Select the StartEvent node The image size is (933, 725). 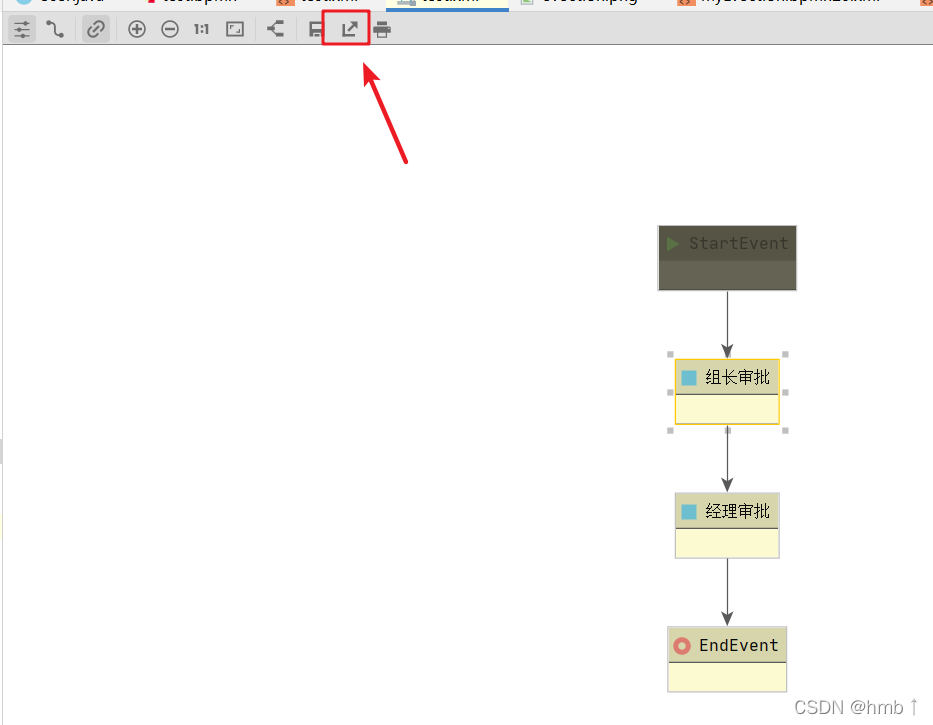pyautogui.click(x=727, y=258)
